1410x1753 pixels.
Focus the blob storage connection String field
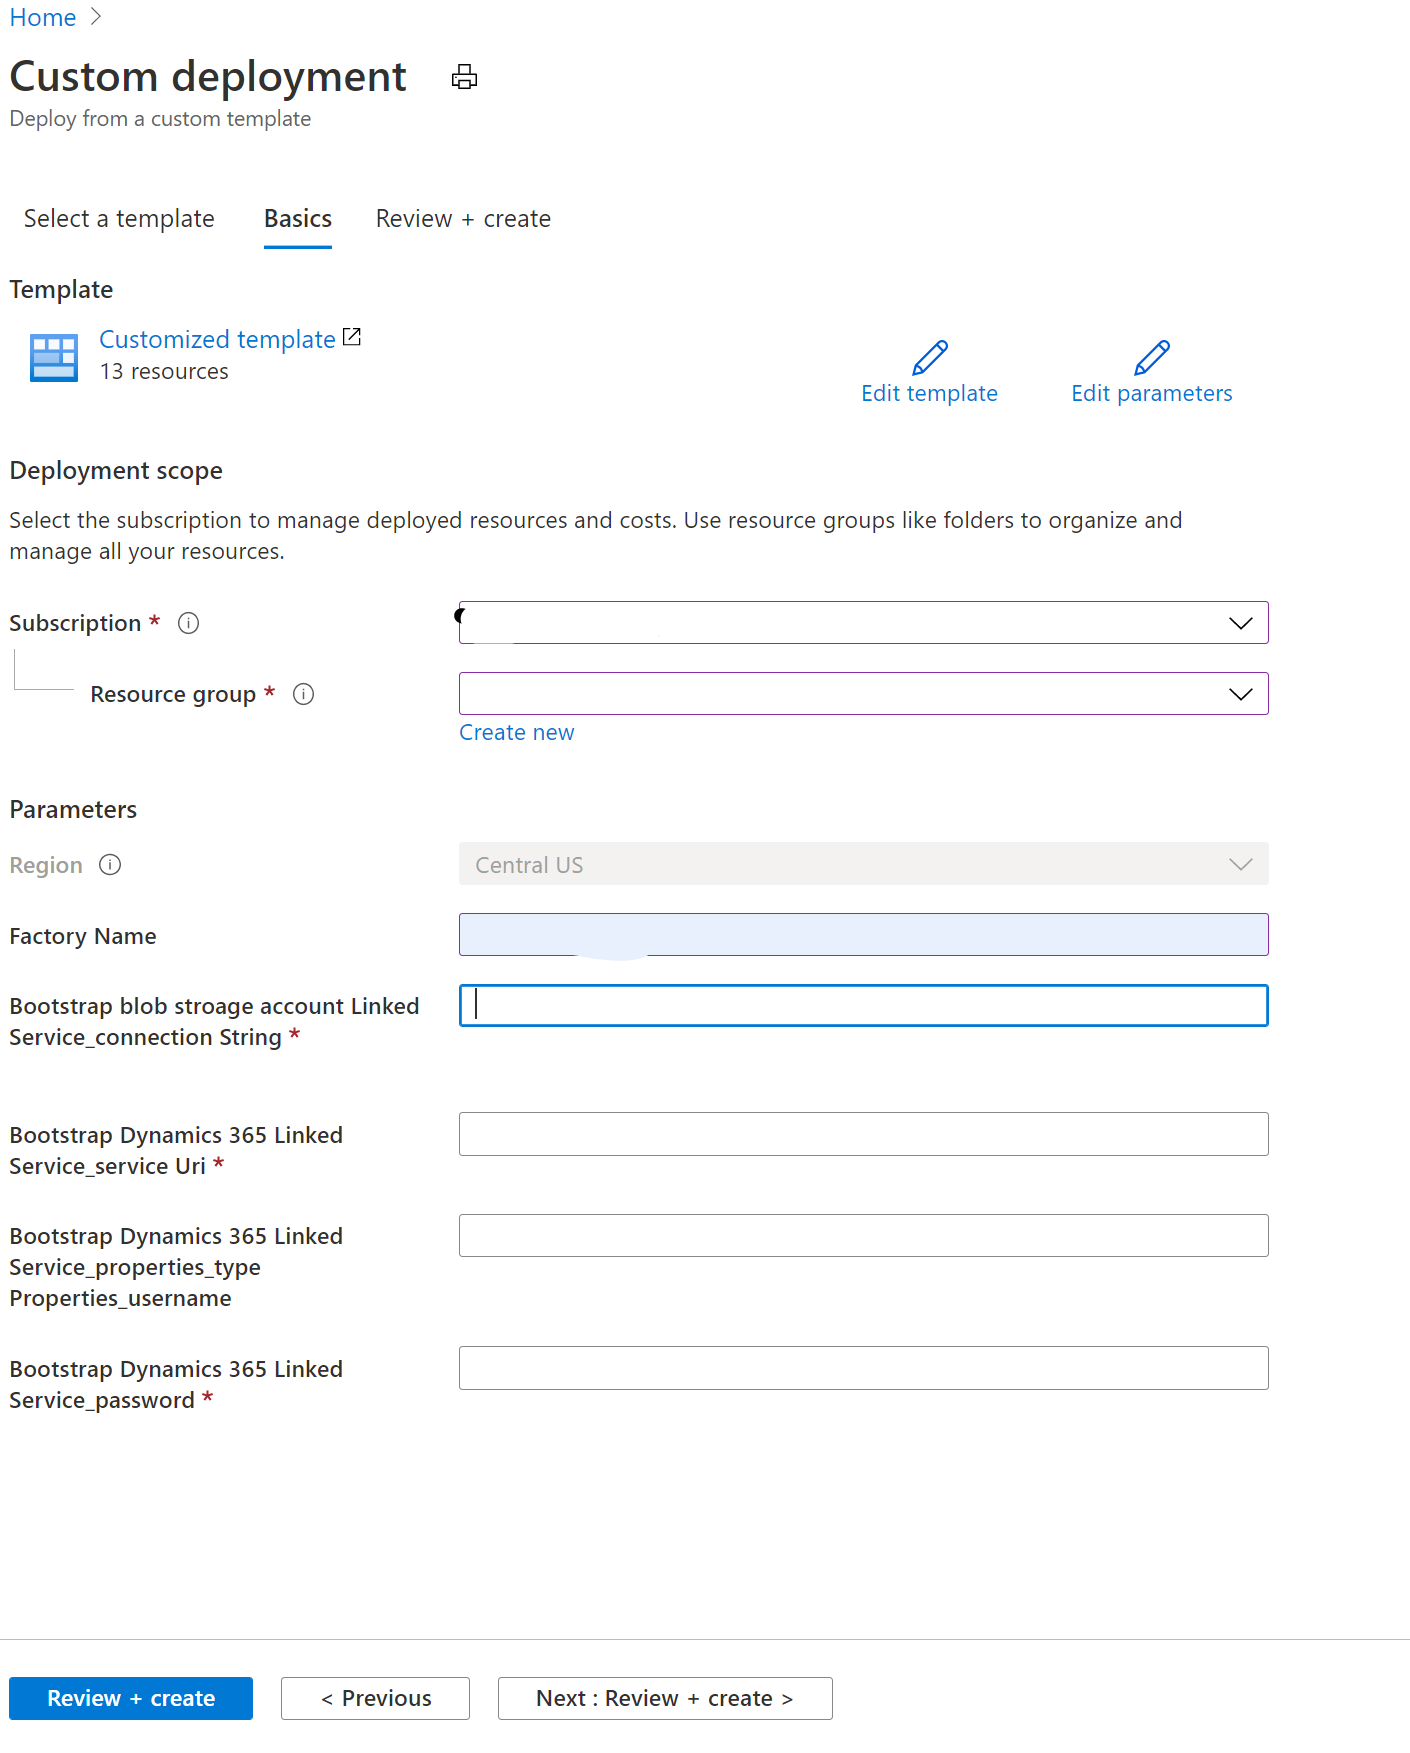864,1006
